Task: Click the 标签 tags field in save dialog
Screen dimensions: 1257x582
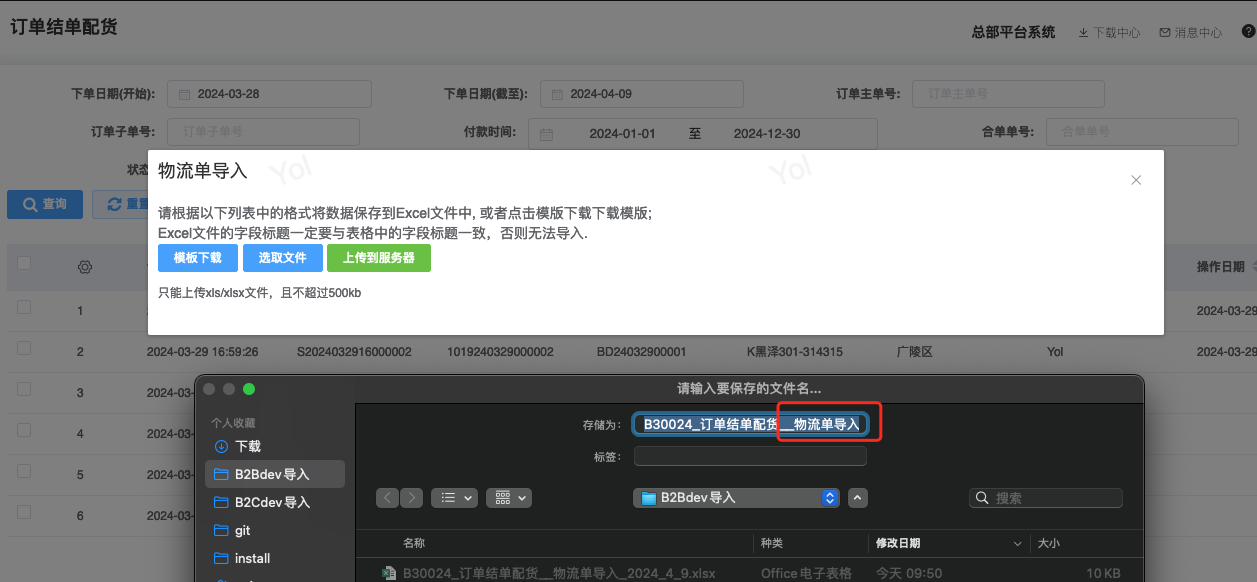Action: pyautogui.click(x=750, y=456)
